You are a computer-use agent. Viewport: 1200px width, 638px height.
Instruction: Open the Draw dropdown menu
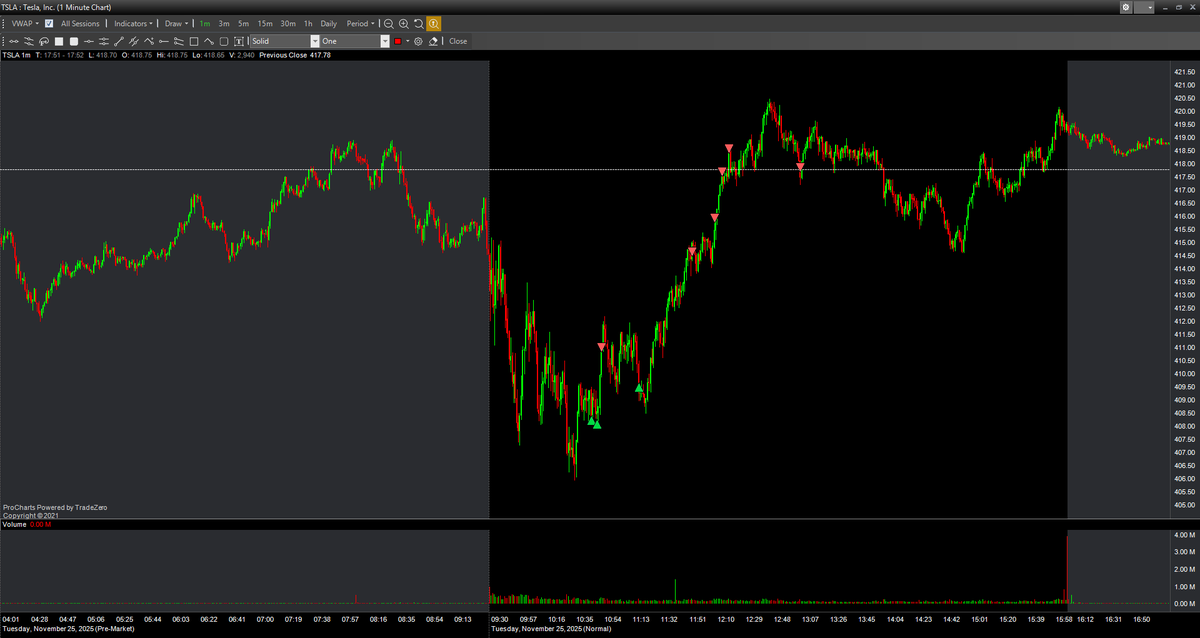pos(176,23)
